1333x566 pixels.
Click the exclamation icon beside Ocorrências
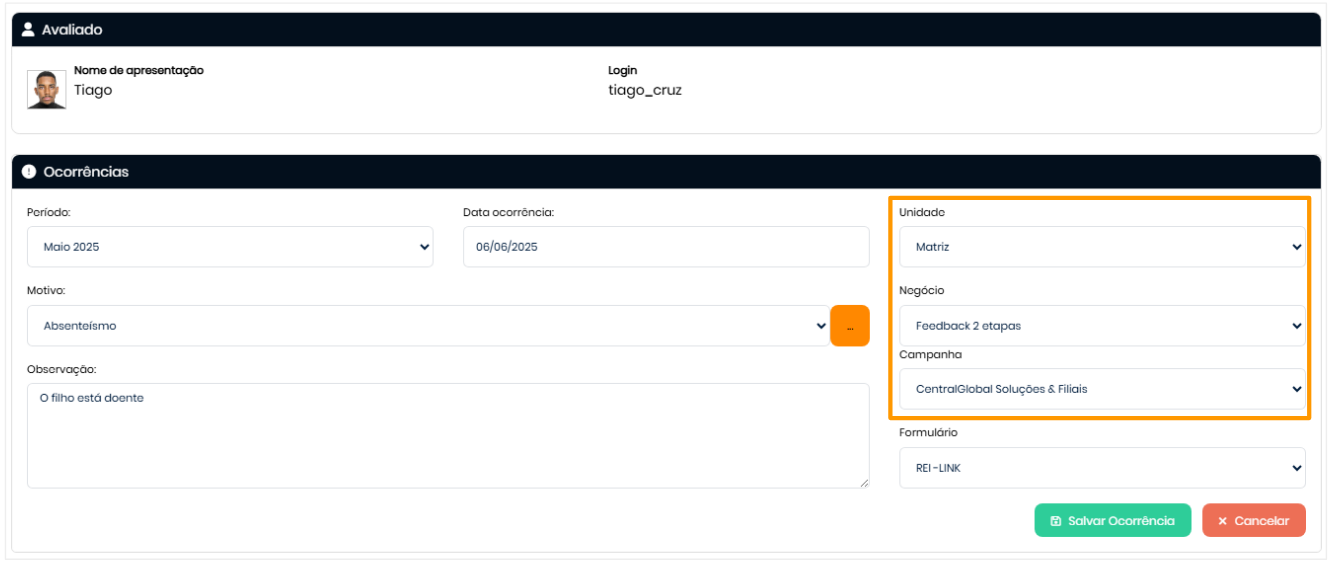coord(28,172)
